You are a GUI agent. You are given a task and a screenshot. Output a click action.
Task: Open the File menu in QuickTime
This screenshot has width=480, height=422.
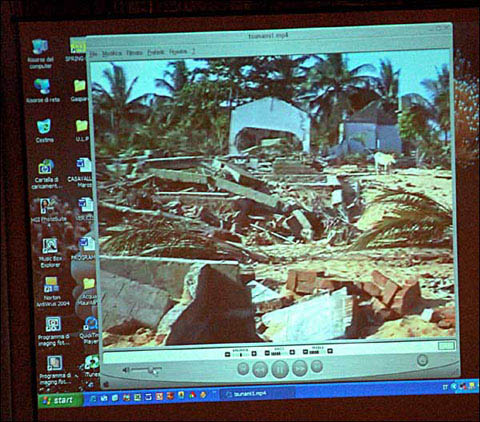[94, 54]
